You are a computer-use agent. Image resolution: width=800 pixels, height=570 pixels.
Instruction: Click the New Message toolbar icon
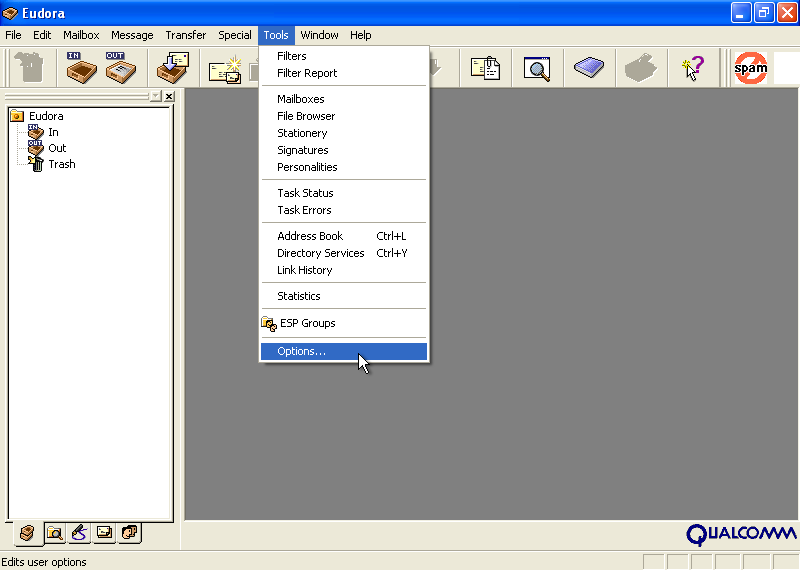coord(225,69)
